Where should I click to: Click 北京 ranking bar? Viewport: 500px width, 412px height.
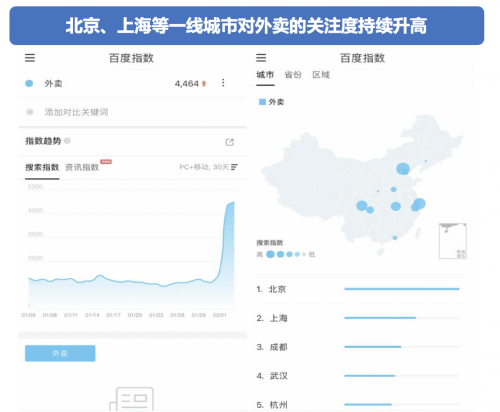(402, 289)
